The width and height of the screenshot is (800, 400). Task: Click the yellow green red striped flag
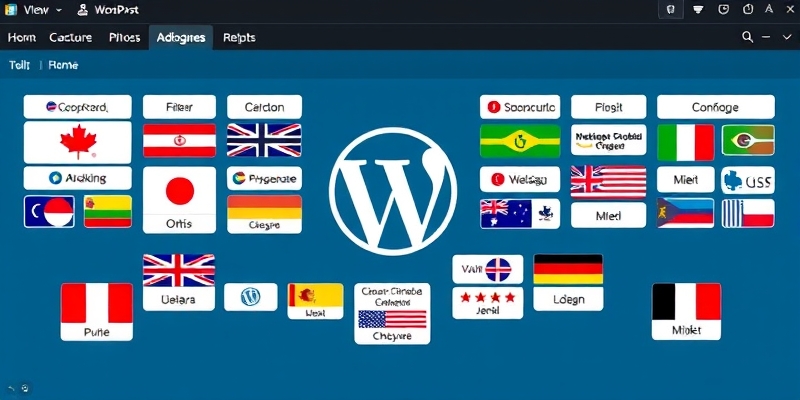pyautogui.click(x=108, y=211)
